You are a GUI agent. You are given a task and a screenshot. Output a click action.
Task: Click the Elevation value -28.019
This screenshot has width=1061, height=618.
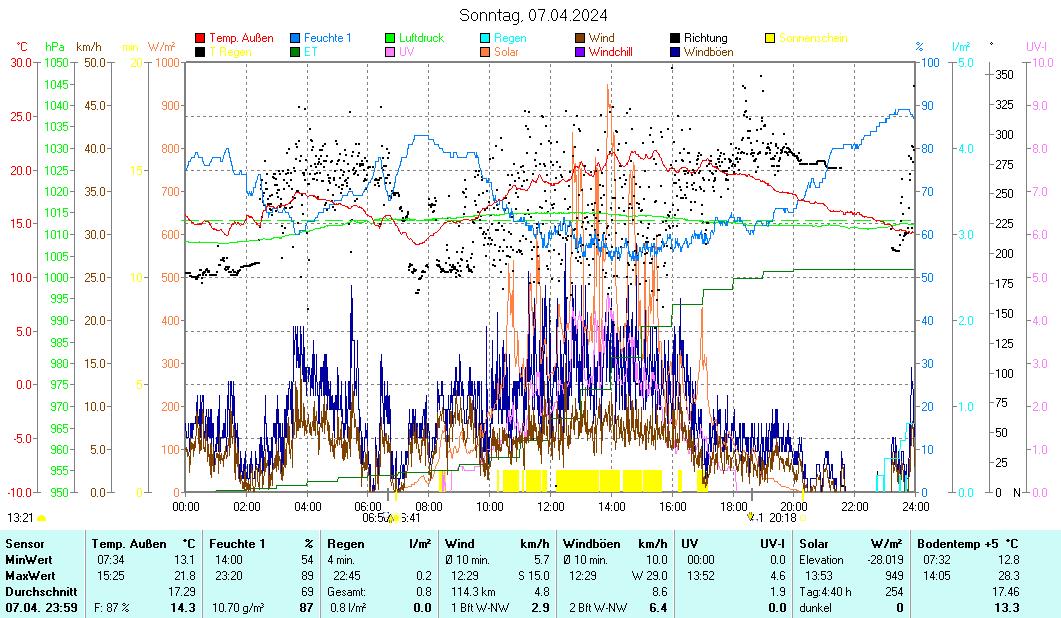tap(885, 560)
